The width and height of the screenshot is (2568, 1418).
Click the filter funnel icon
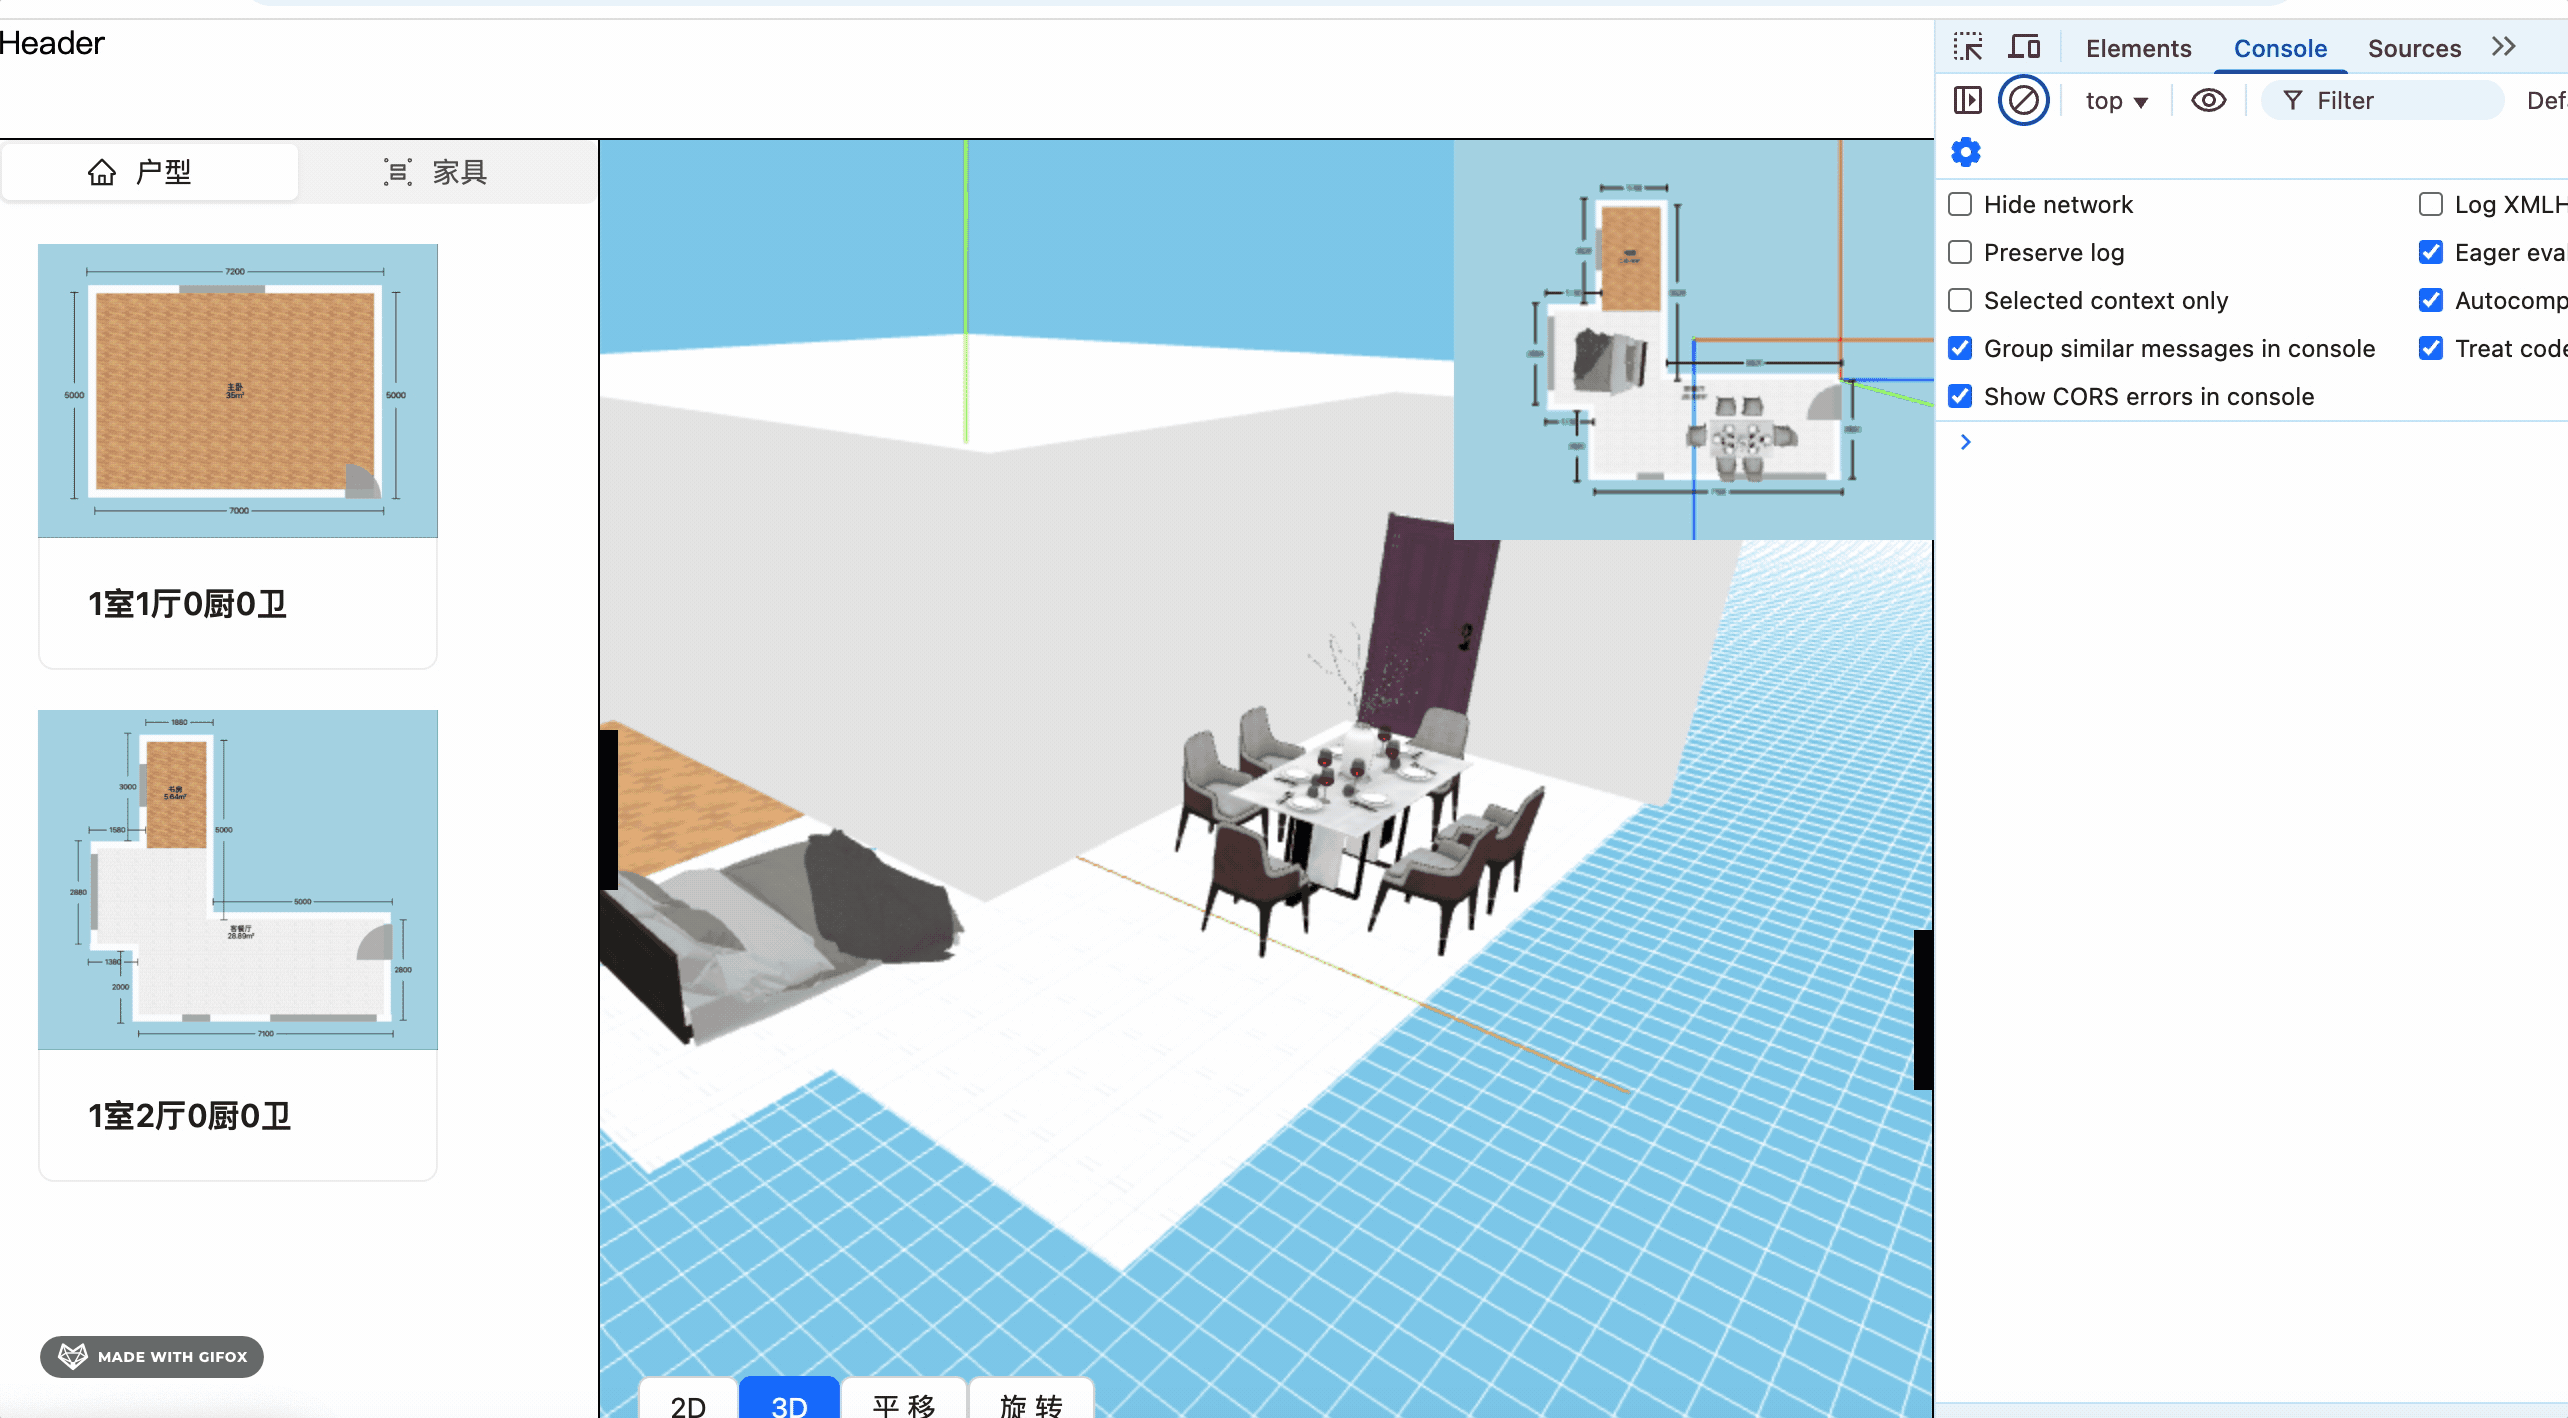(x=2292, y=100)
